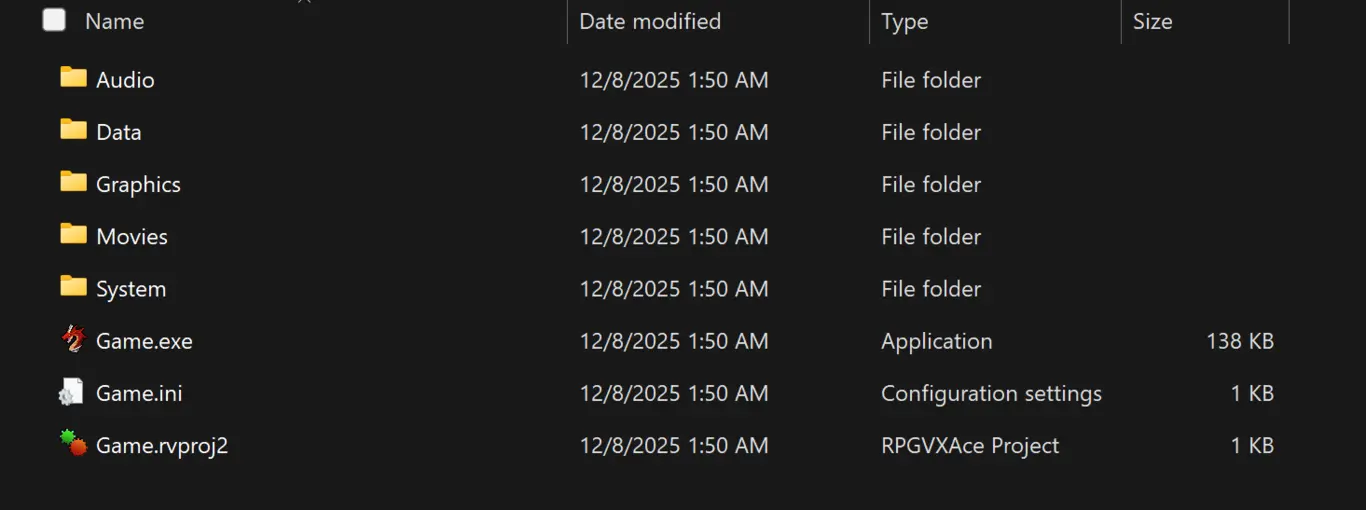Select the System folder icon
Image resolution: width=1366 pixels, height=510 pixels.
73,287
